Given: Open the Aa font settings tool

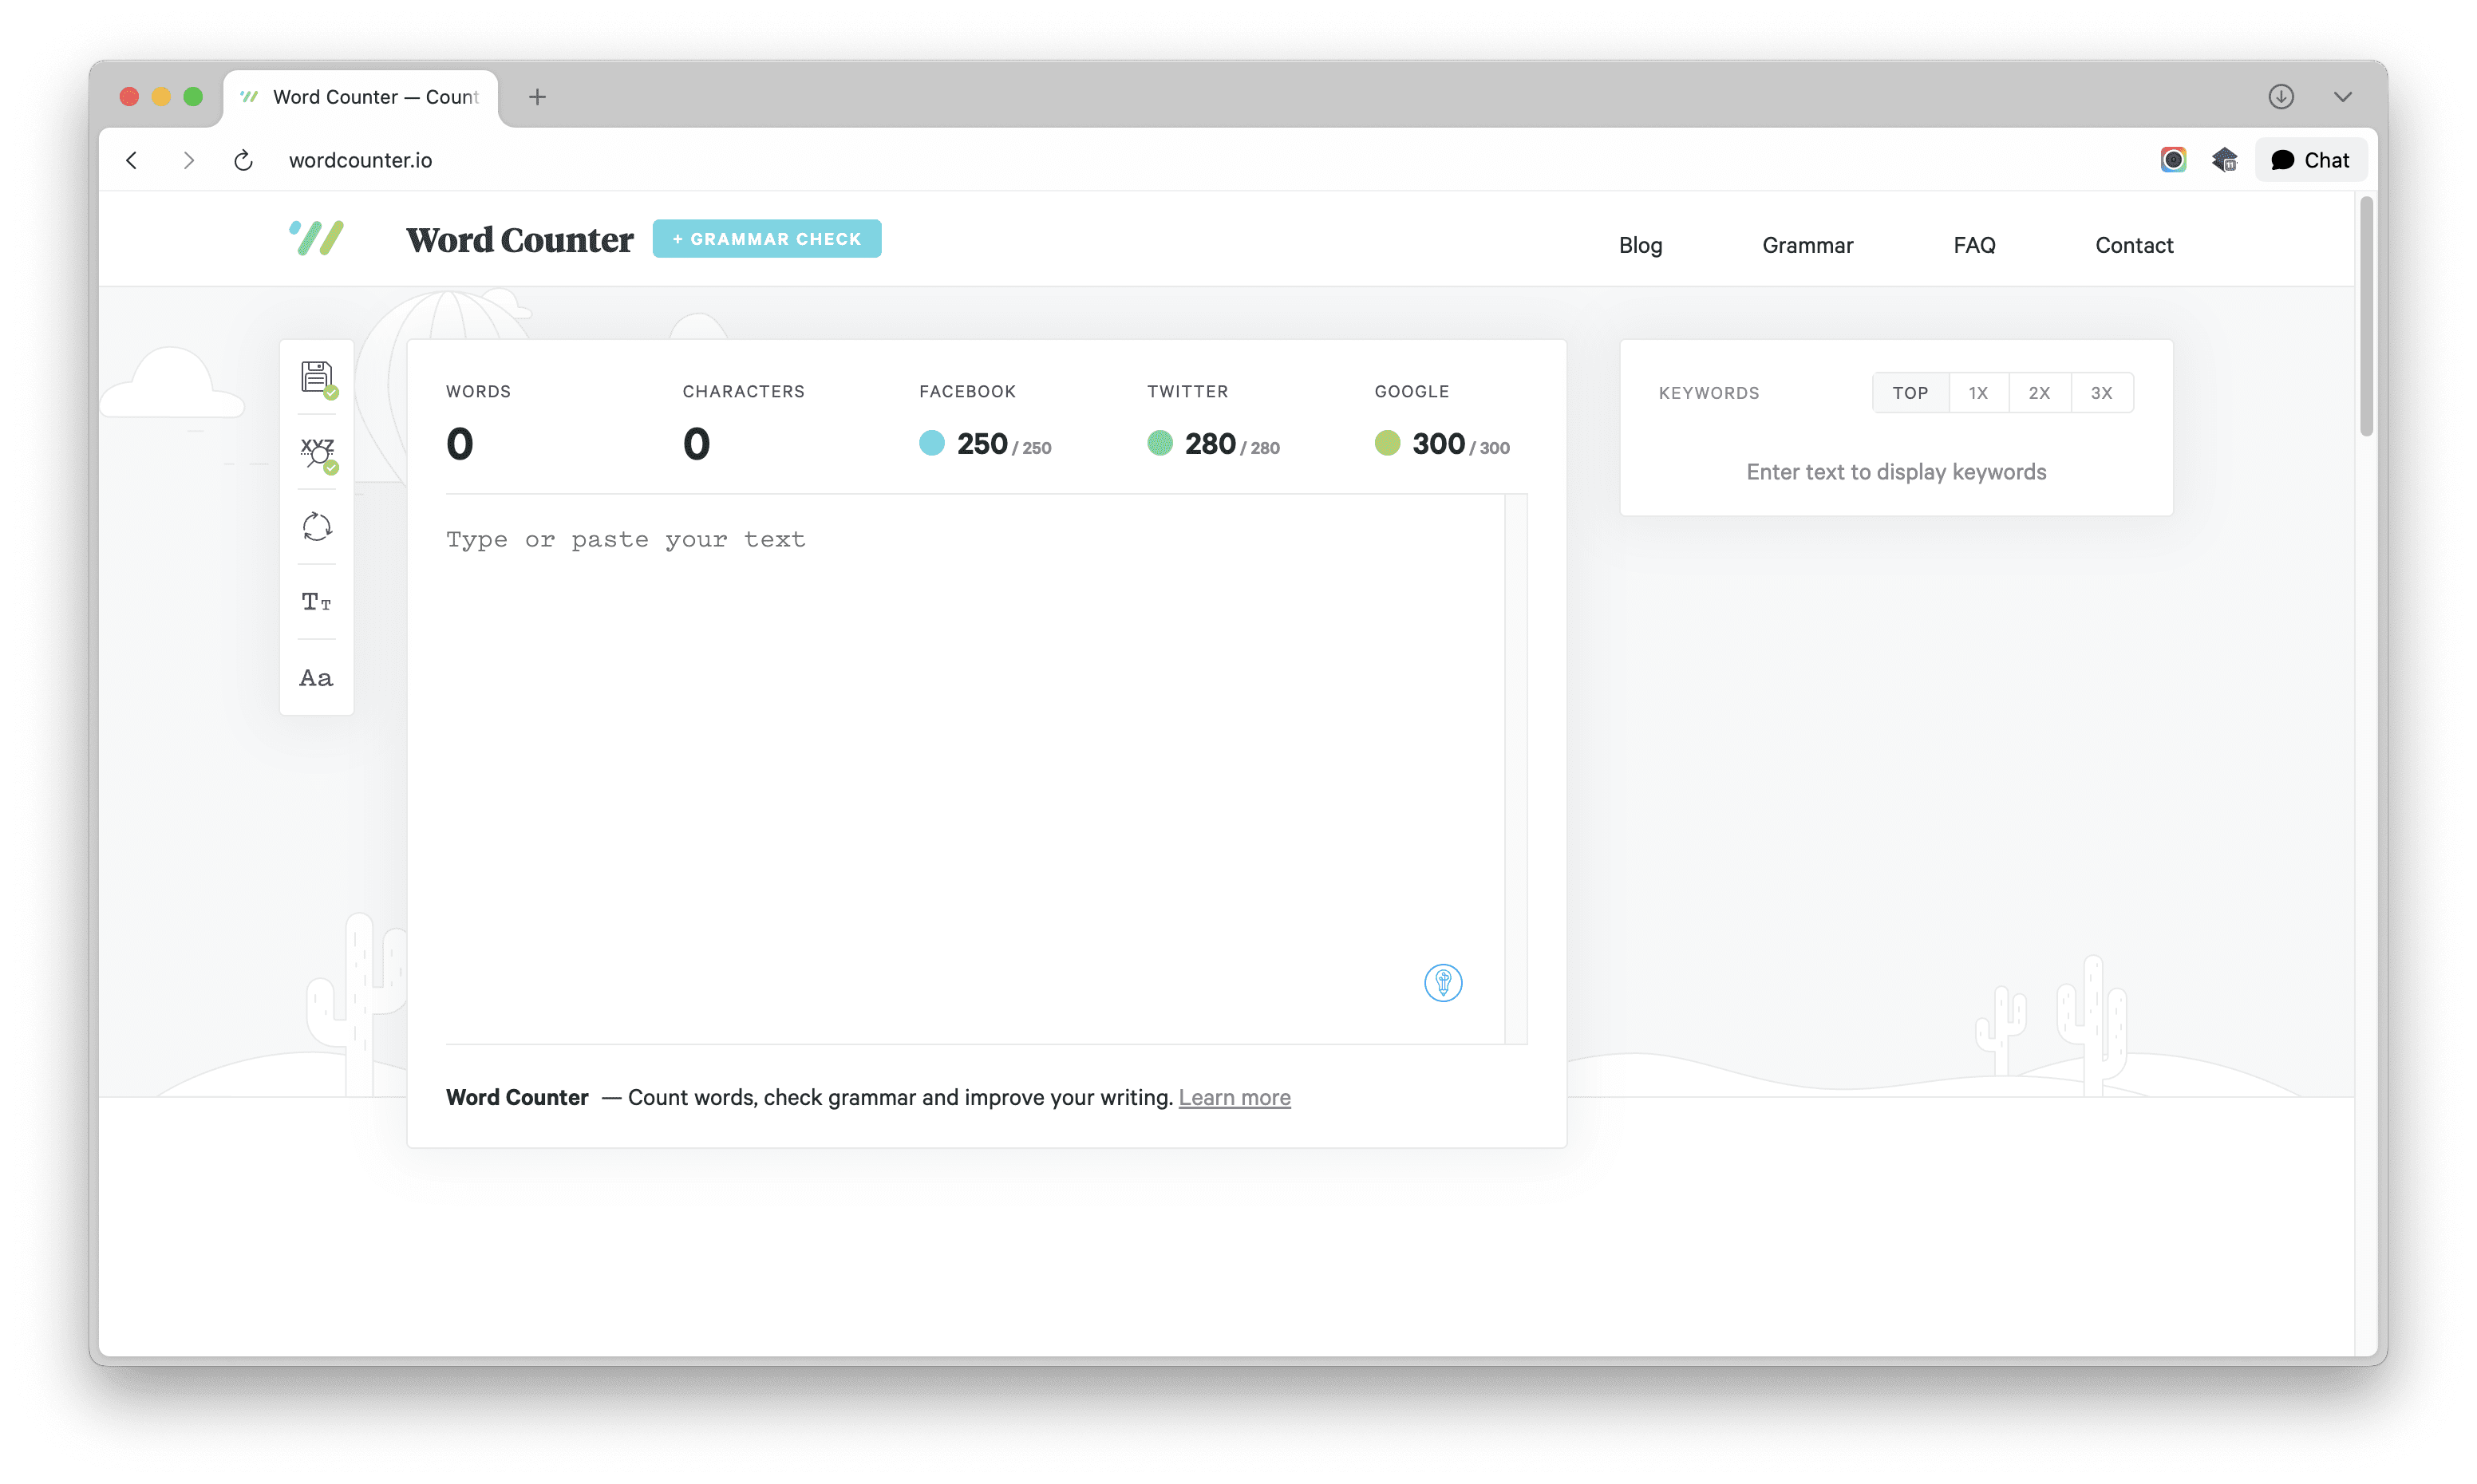Looking at the screenshot, I should coord(315,677).
